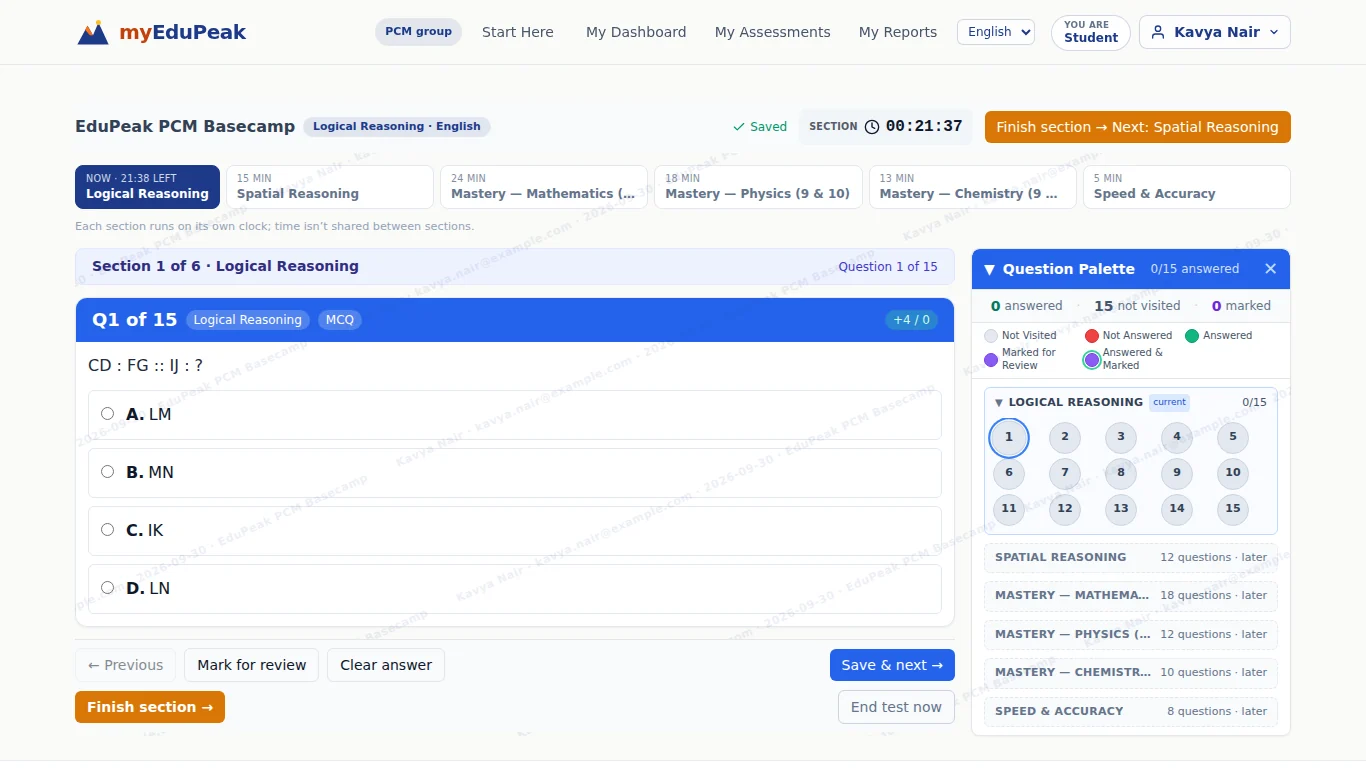
Task: Click the myEduPeak mountain logo icon
Action: 93,32
